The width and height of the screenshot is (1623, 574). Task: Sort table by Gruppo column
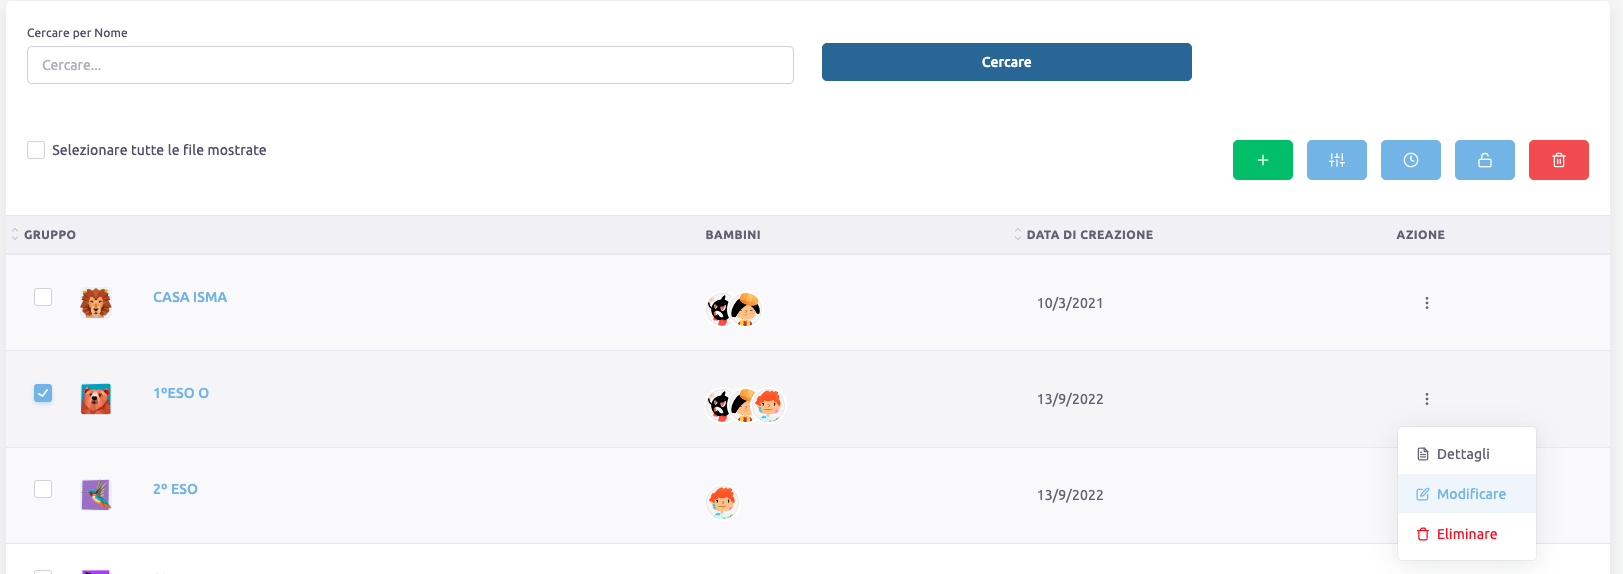point(49,235)
